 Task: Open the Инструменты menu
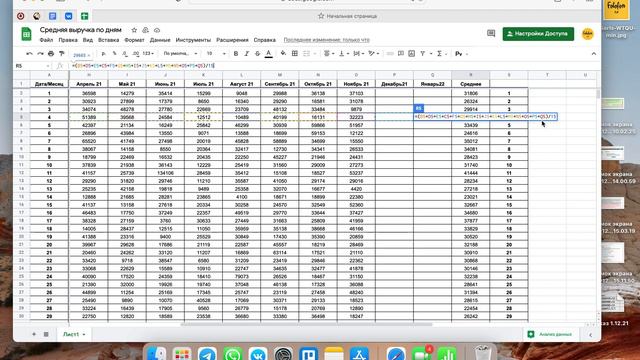pos(193,40)
